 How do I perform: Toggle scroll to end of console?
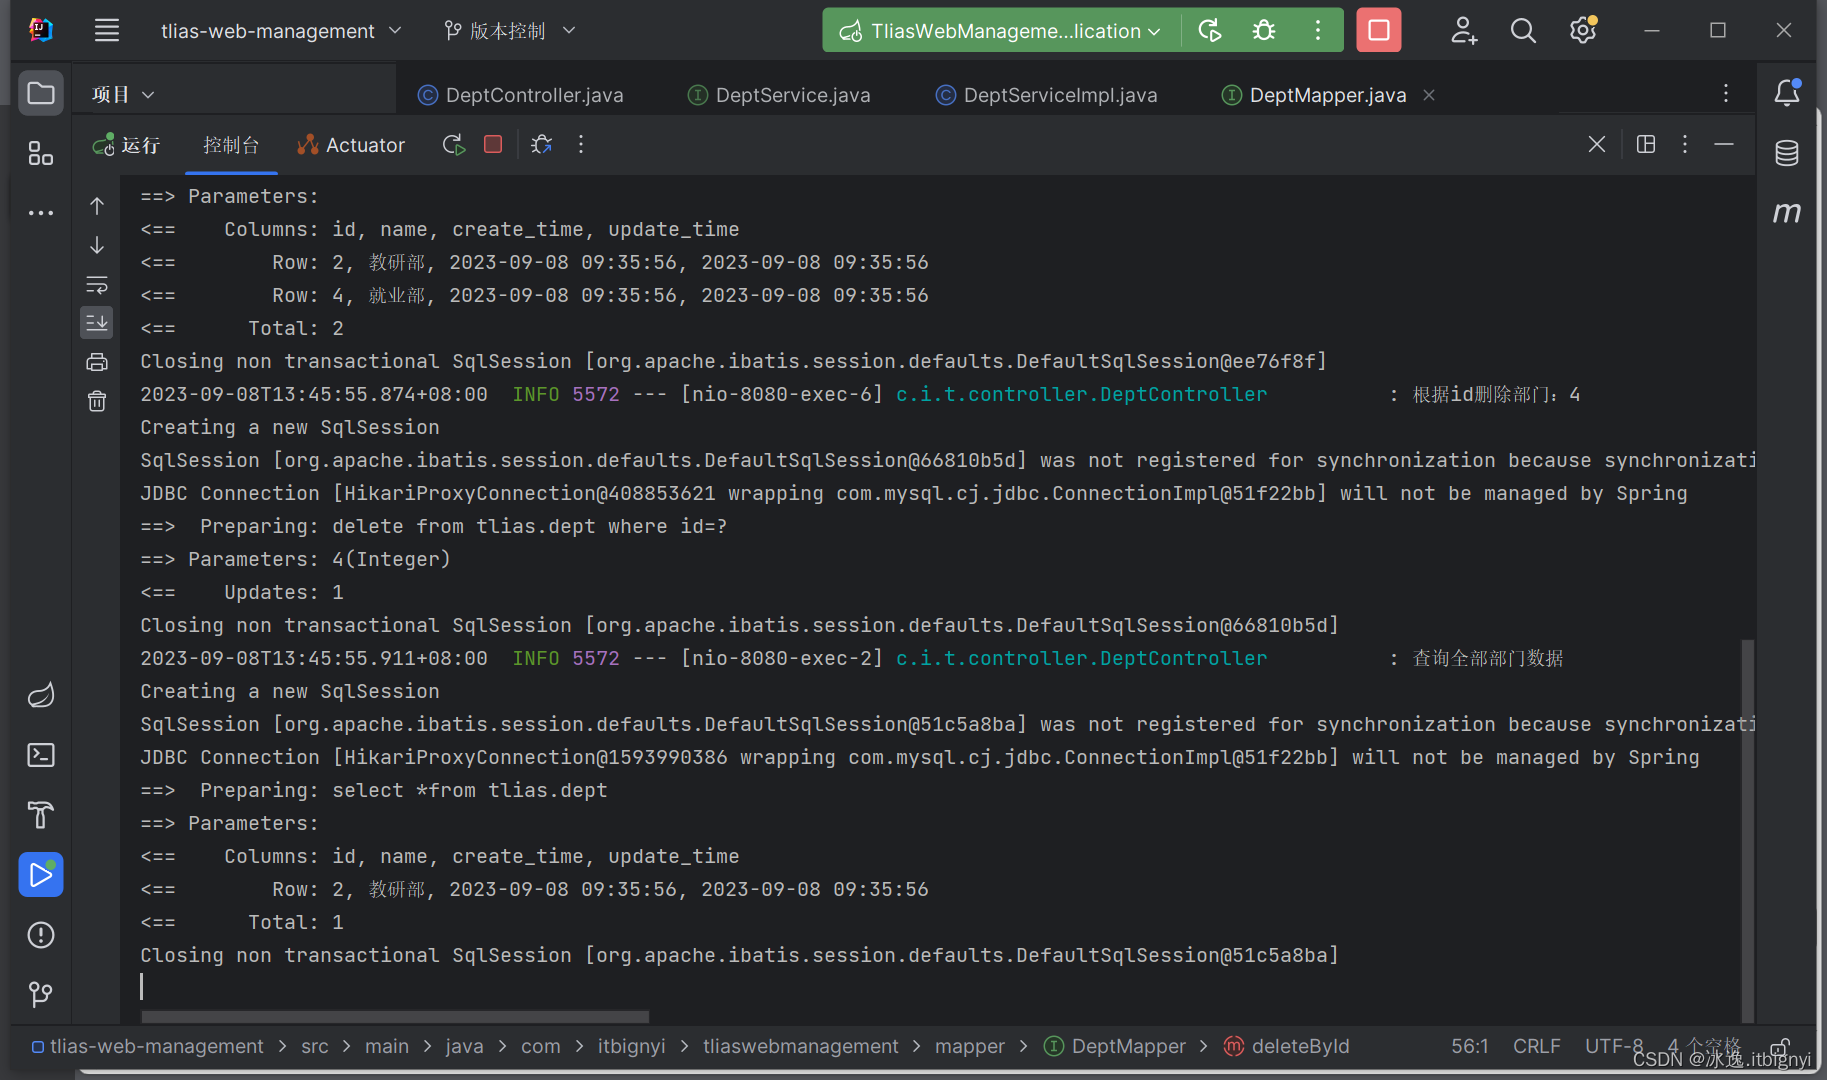(97, 323)
